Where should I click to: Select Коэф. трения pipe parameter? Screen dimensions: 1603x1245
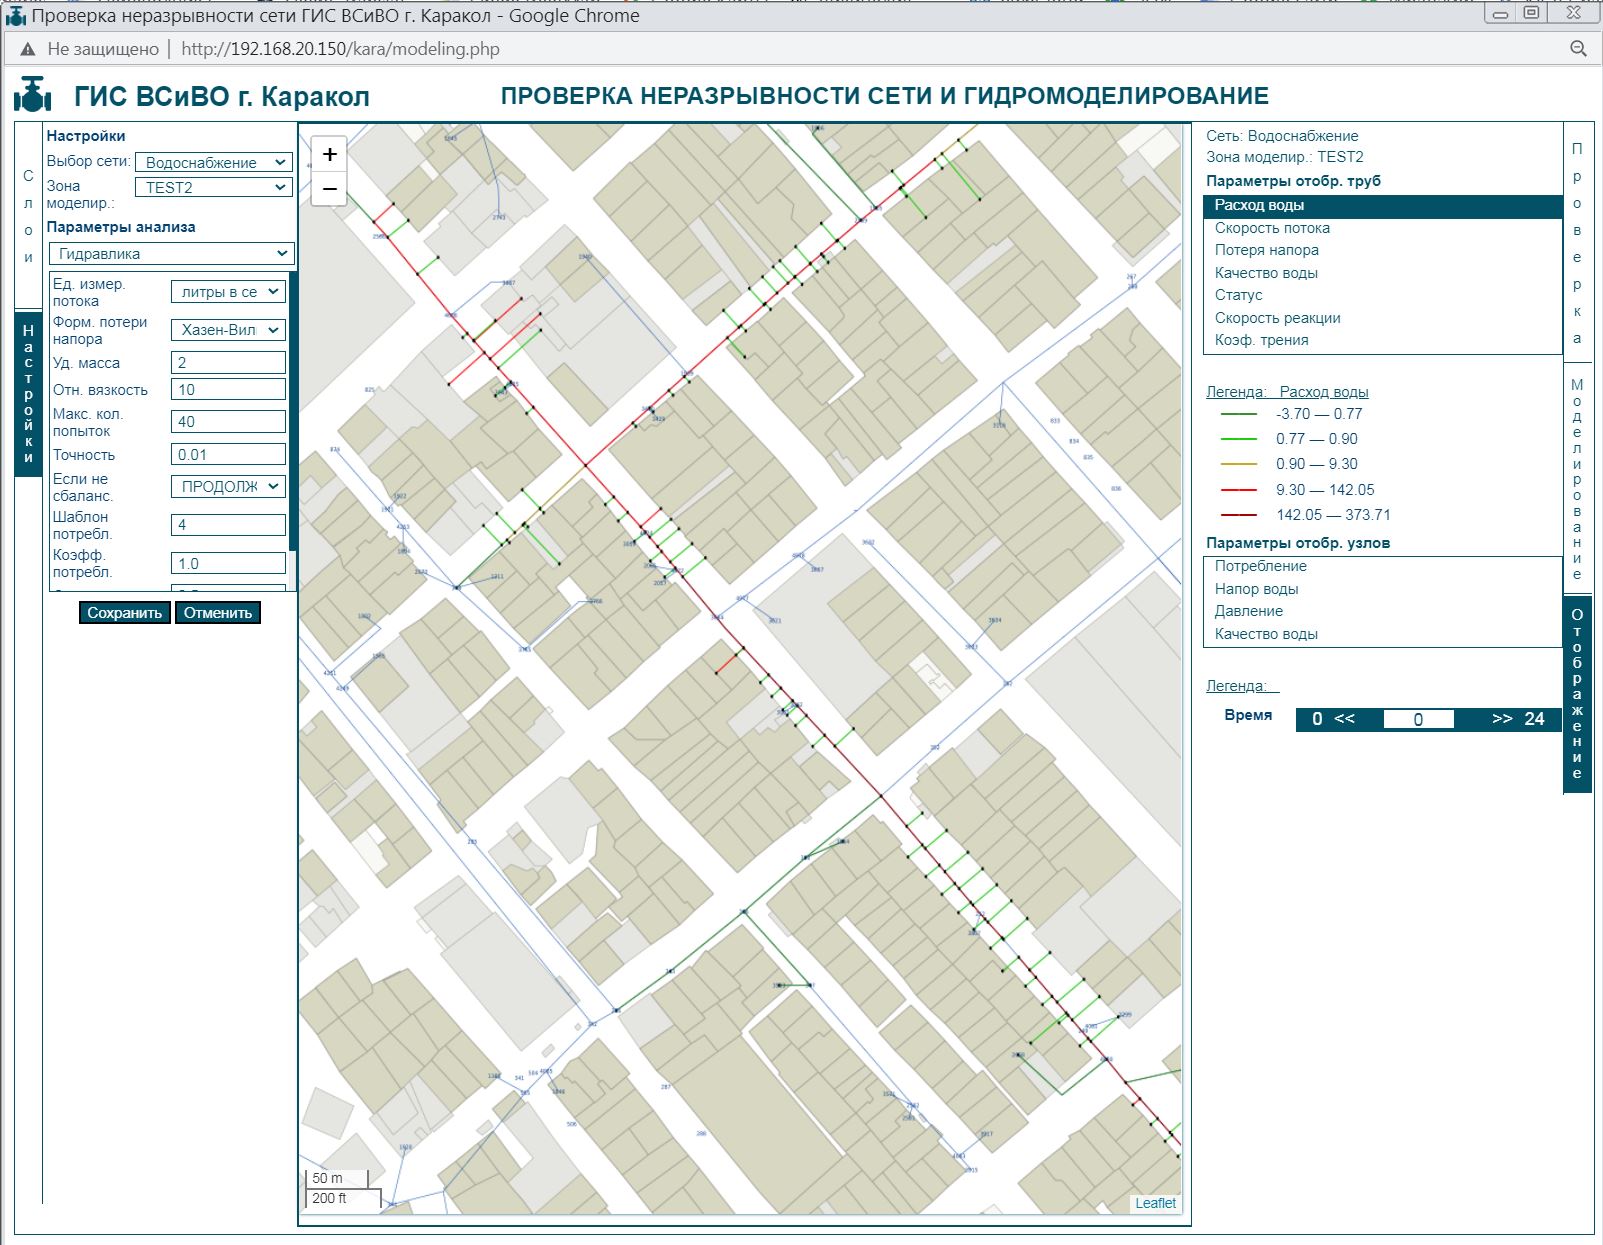(x=1383, y=340)
